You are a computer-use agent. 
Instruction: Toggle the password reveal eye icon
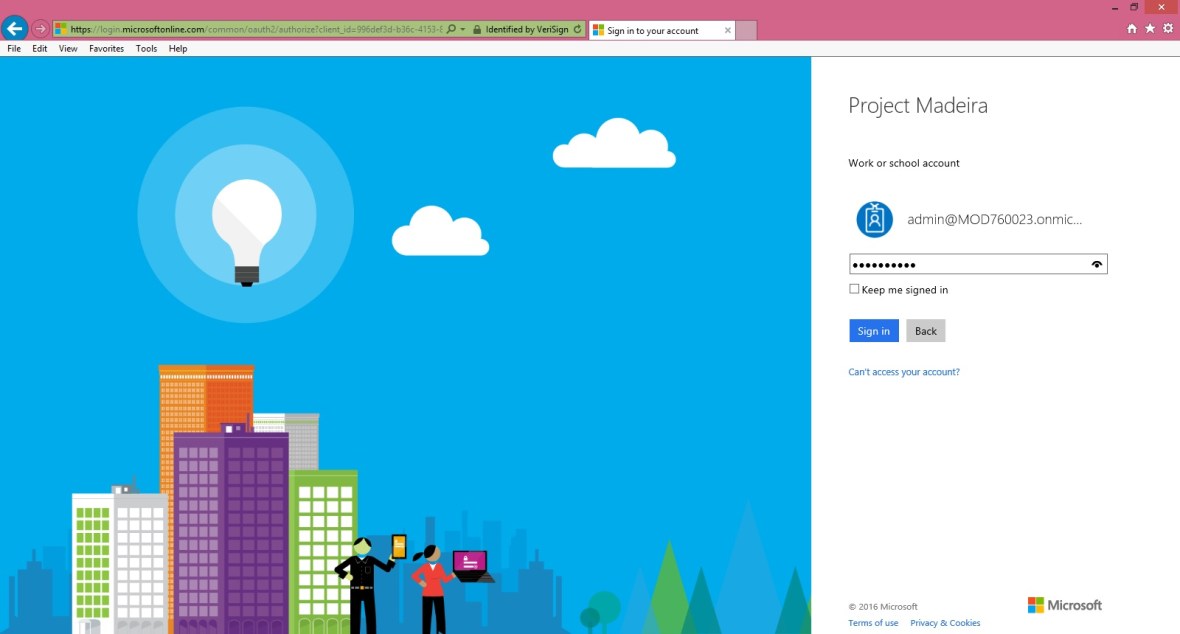click(1097, 264)
